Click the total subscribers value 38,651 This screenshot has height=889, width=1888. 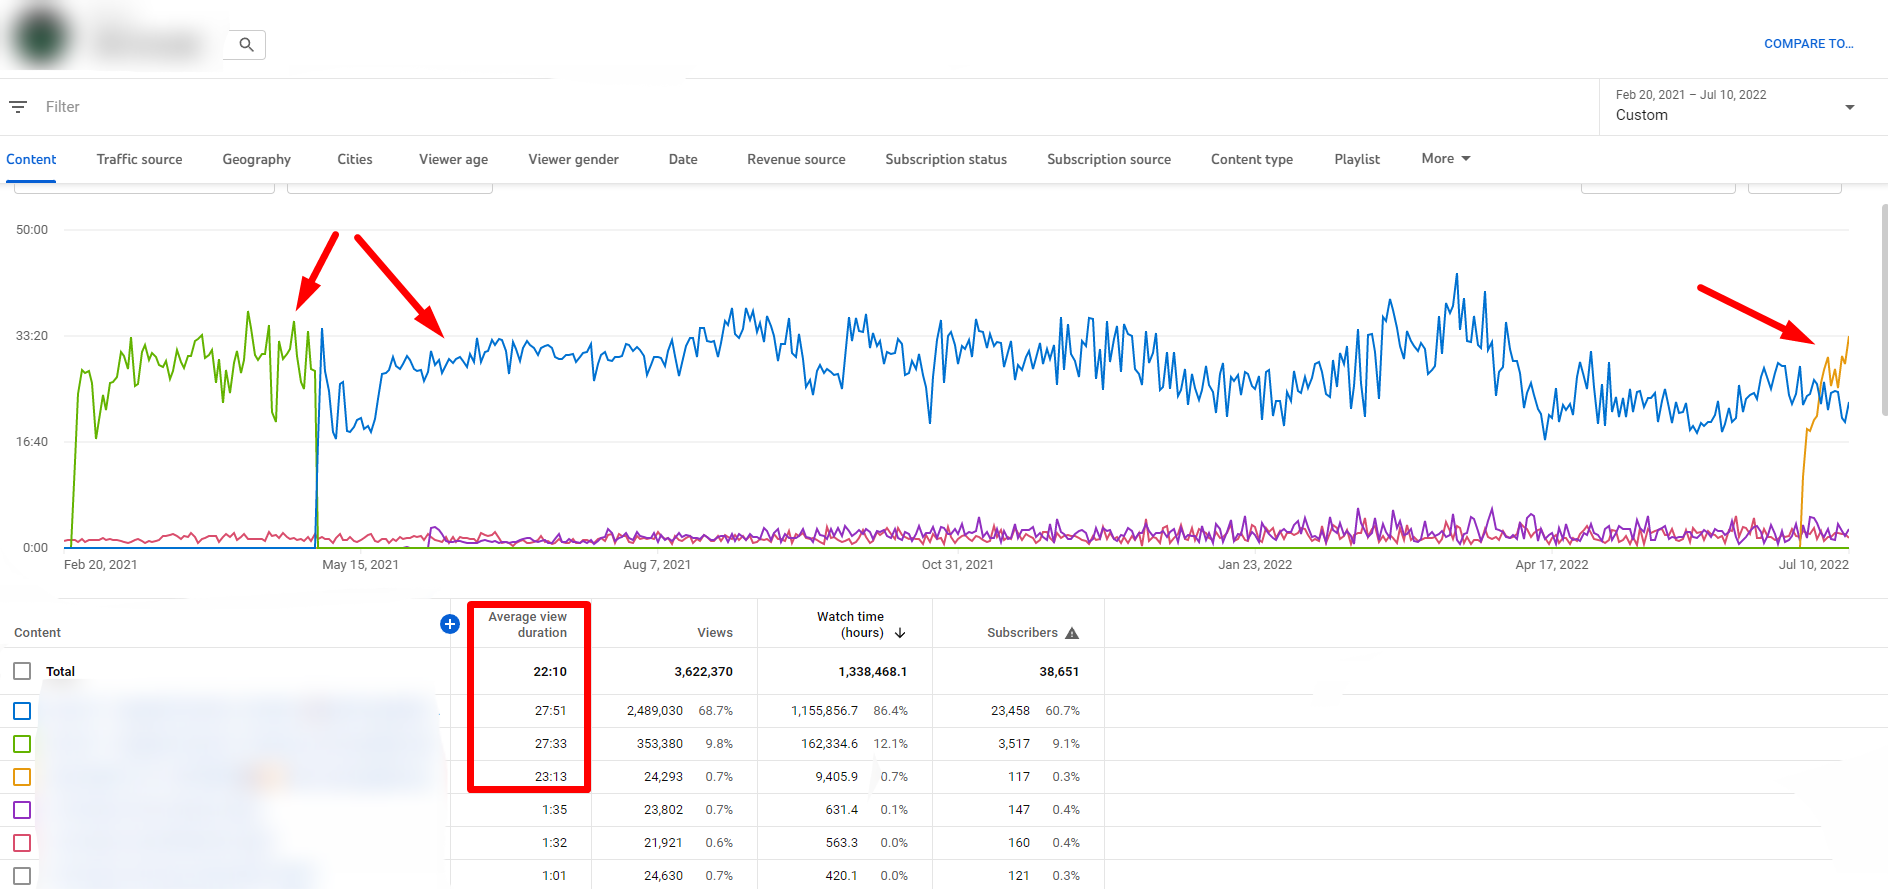coord(1059,672)
